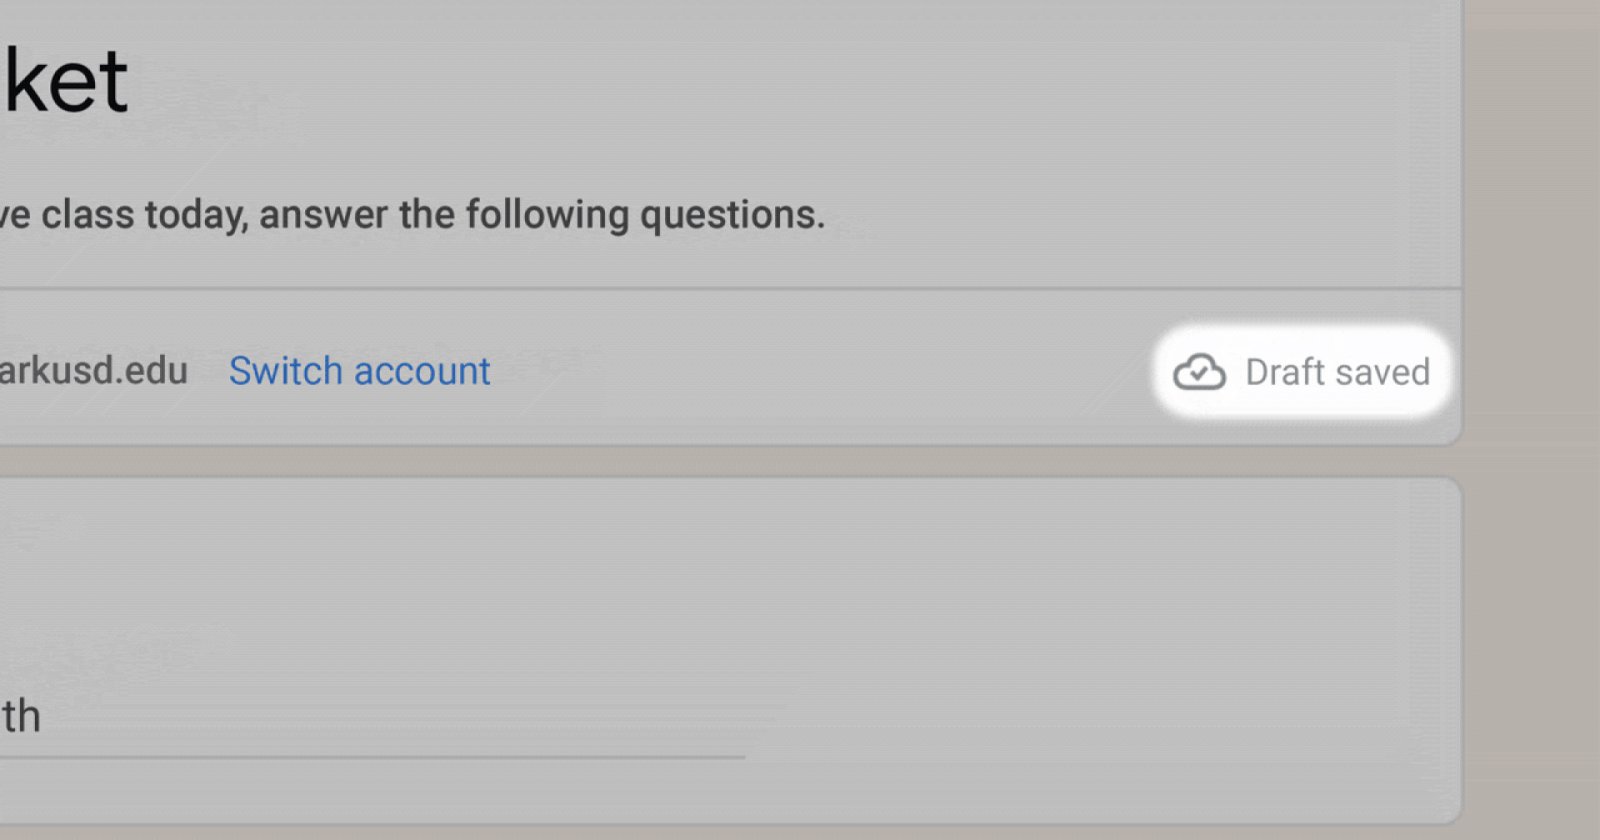1600x840 pixels.
Task: Click the account email ending in arkusd.edu
Action: coord(93,371)
